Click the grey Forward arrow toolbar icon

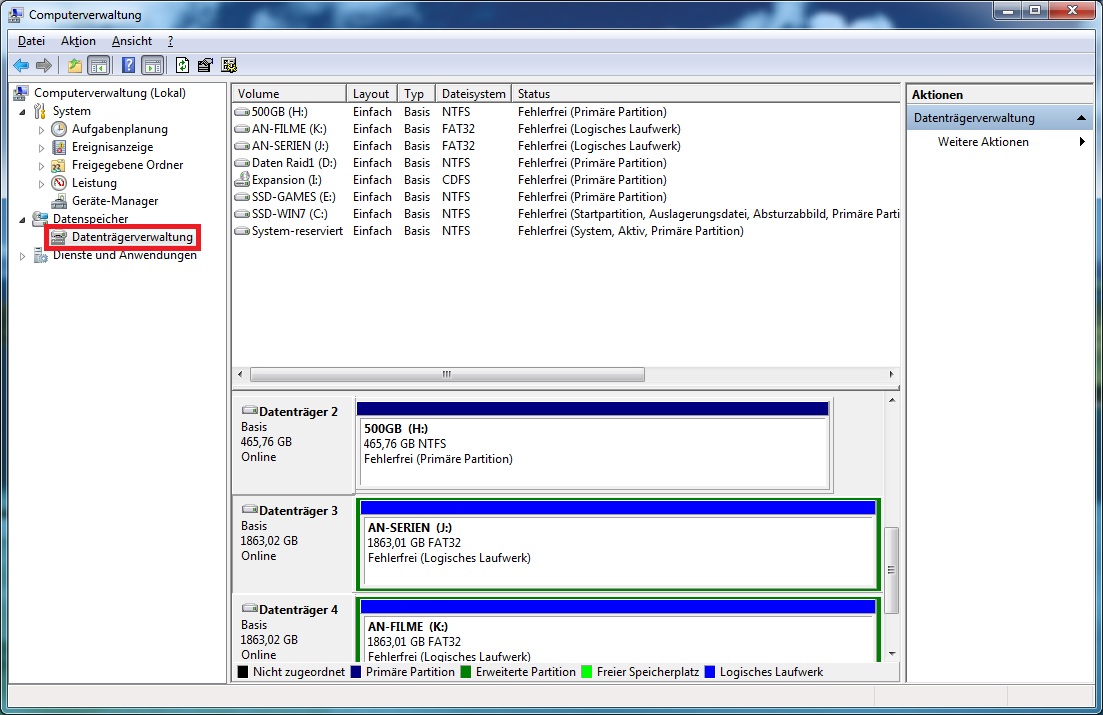click(44, 65)
